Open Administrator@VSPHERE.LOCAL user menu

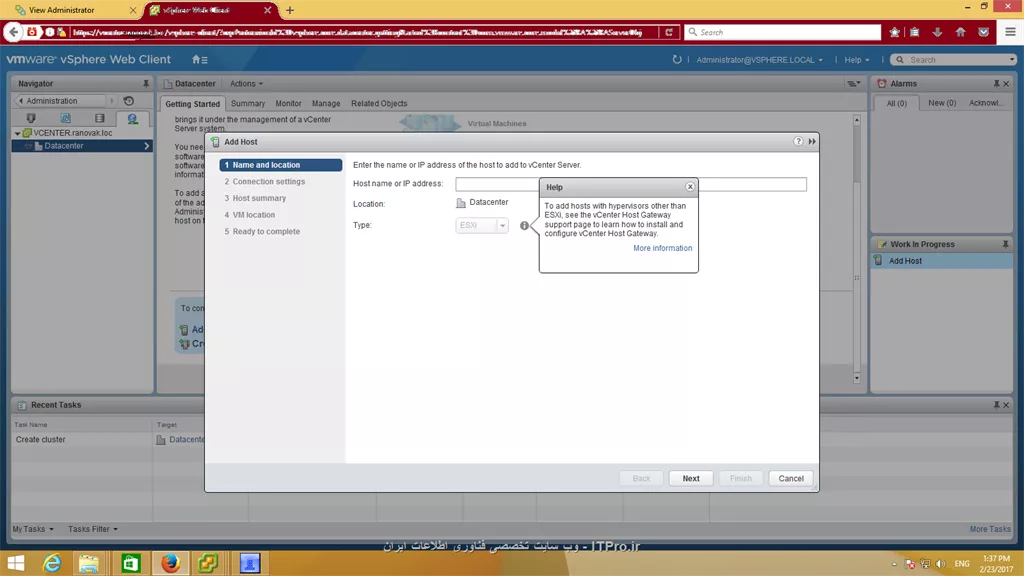tap(759, 59)
